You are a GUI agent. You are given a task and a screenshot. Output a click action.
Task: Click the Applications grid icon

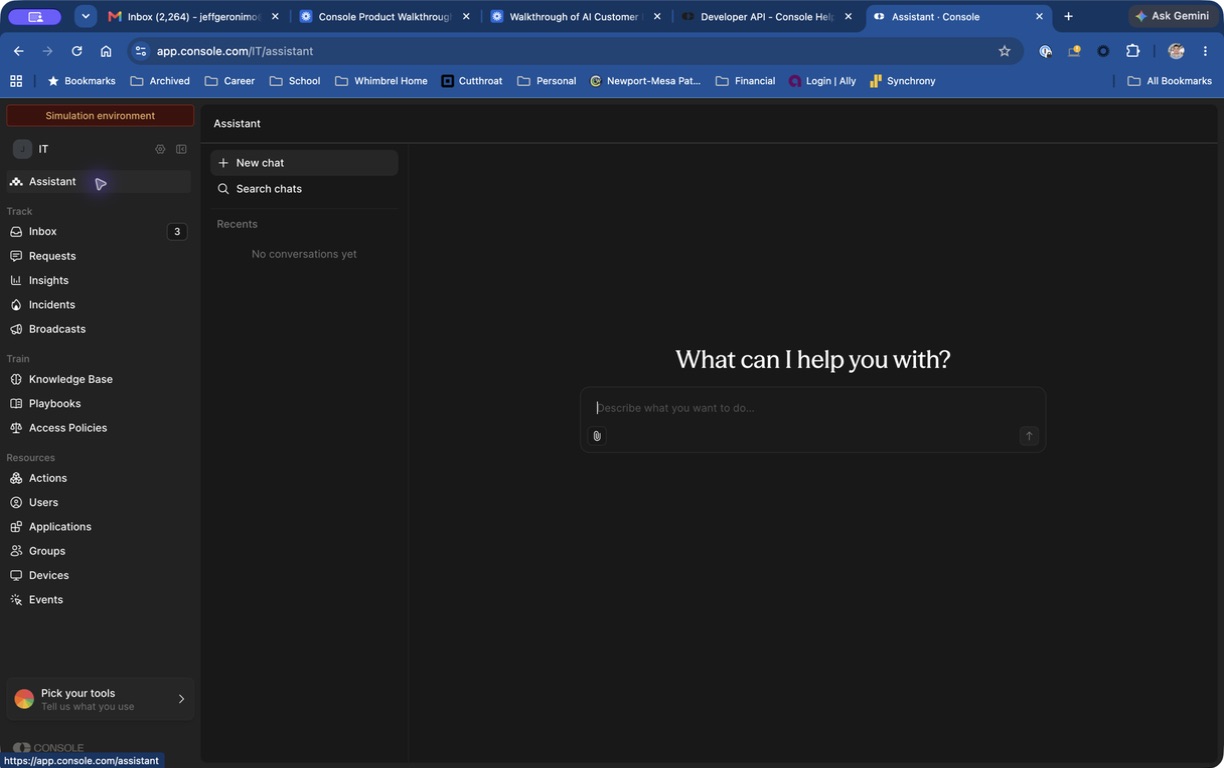coord(16,527)
